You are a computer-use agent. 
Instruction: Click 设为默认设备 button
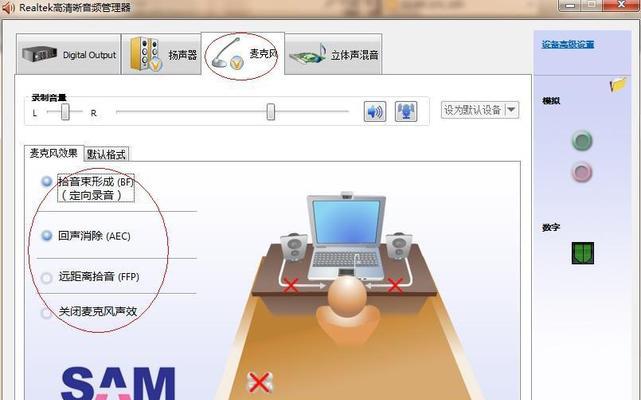473,110
